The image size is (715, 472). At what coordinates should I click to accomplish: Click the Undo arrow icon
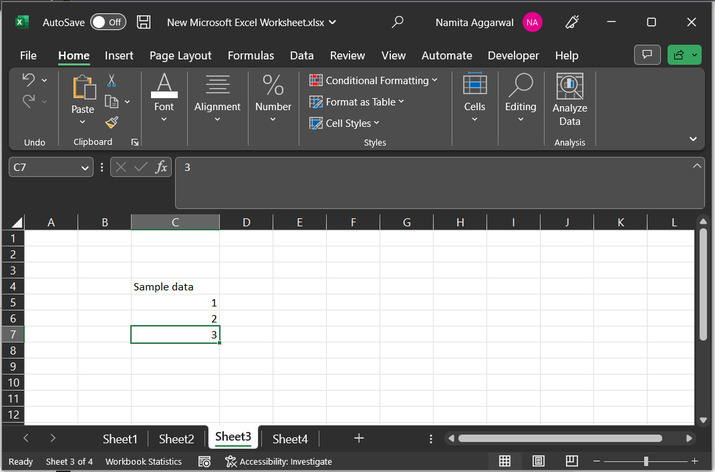[28, 80]
